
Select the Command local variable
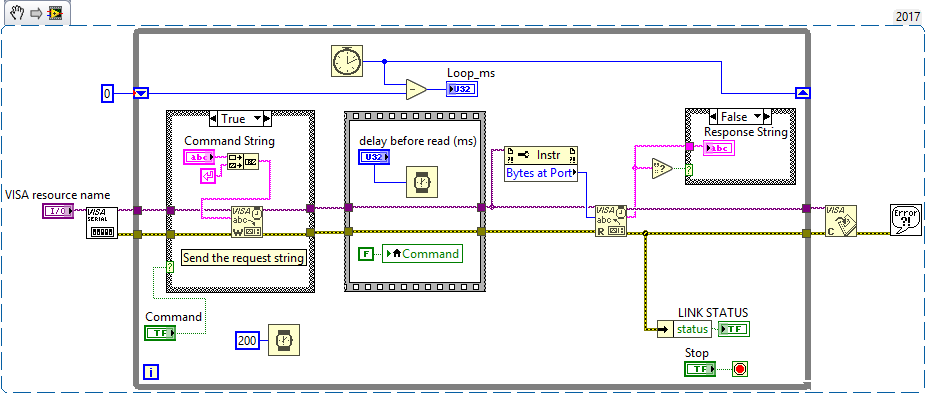tap(422, 254)
